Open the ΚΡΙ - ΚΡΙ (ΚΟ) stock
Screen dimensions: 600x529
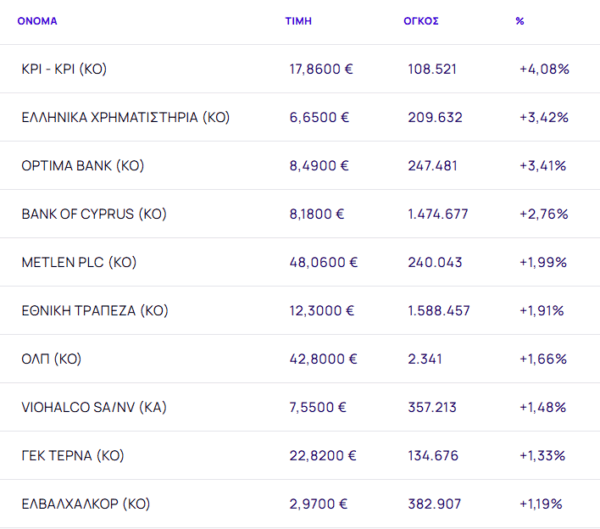click(x=64, y=69)
